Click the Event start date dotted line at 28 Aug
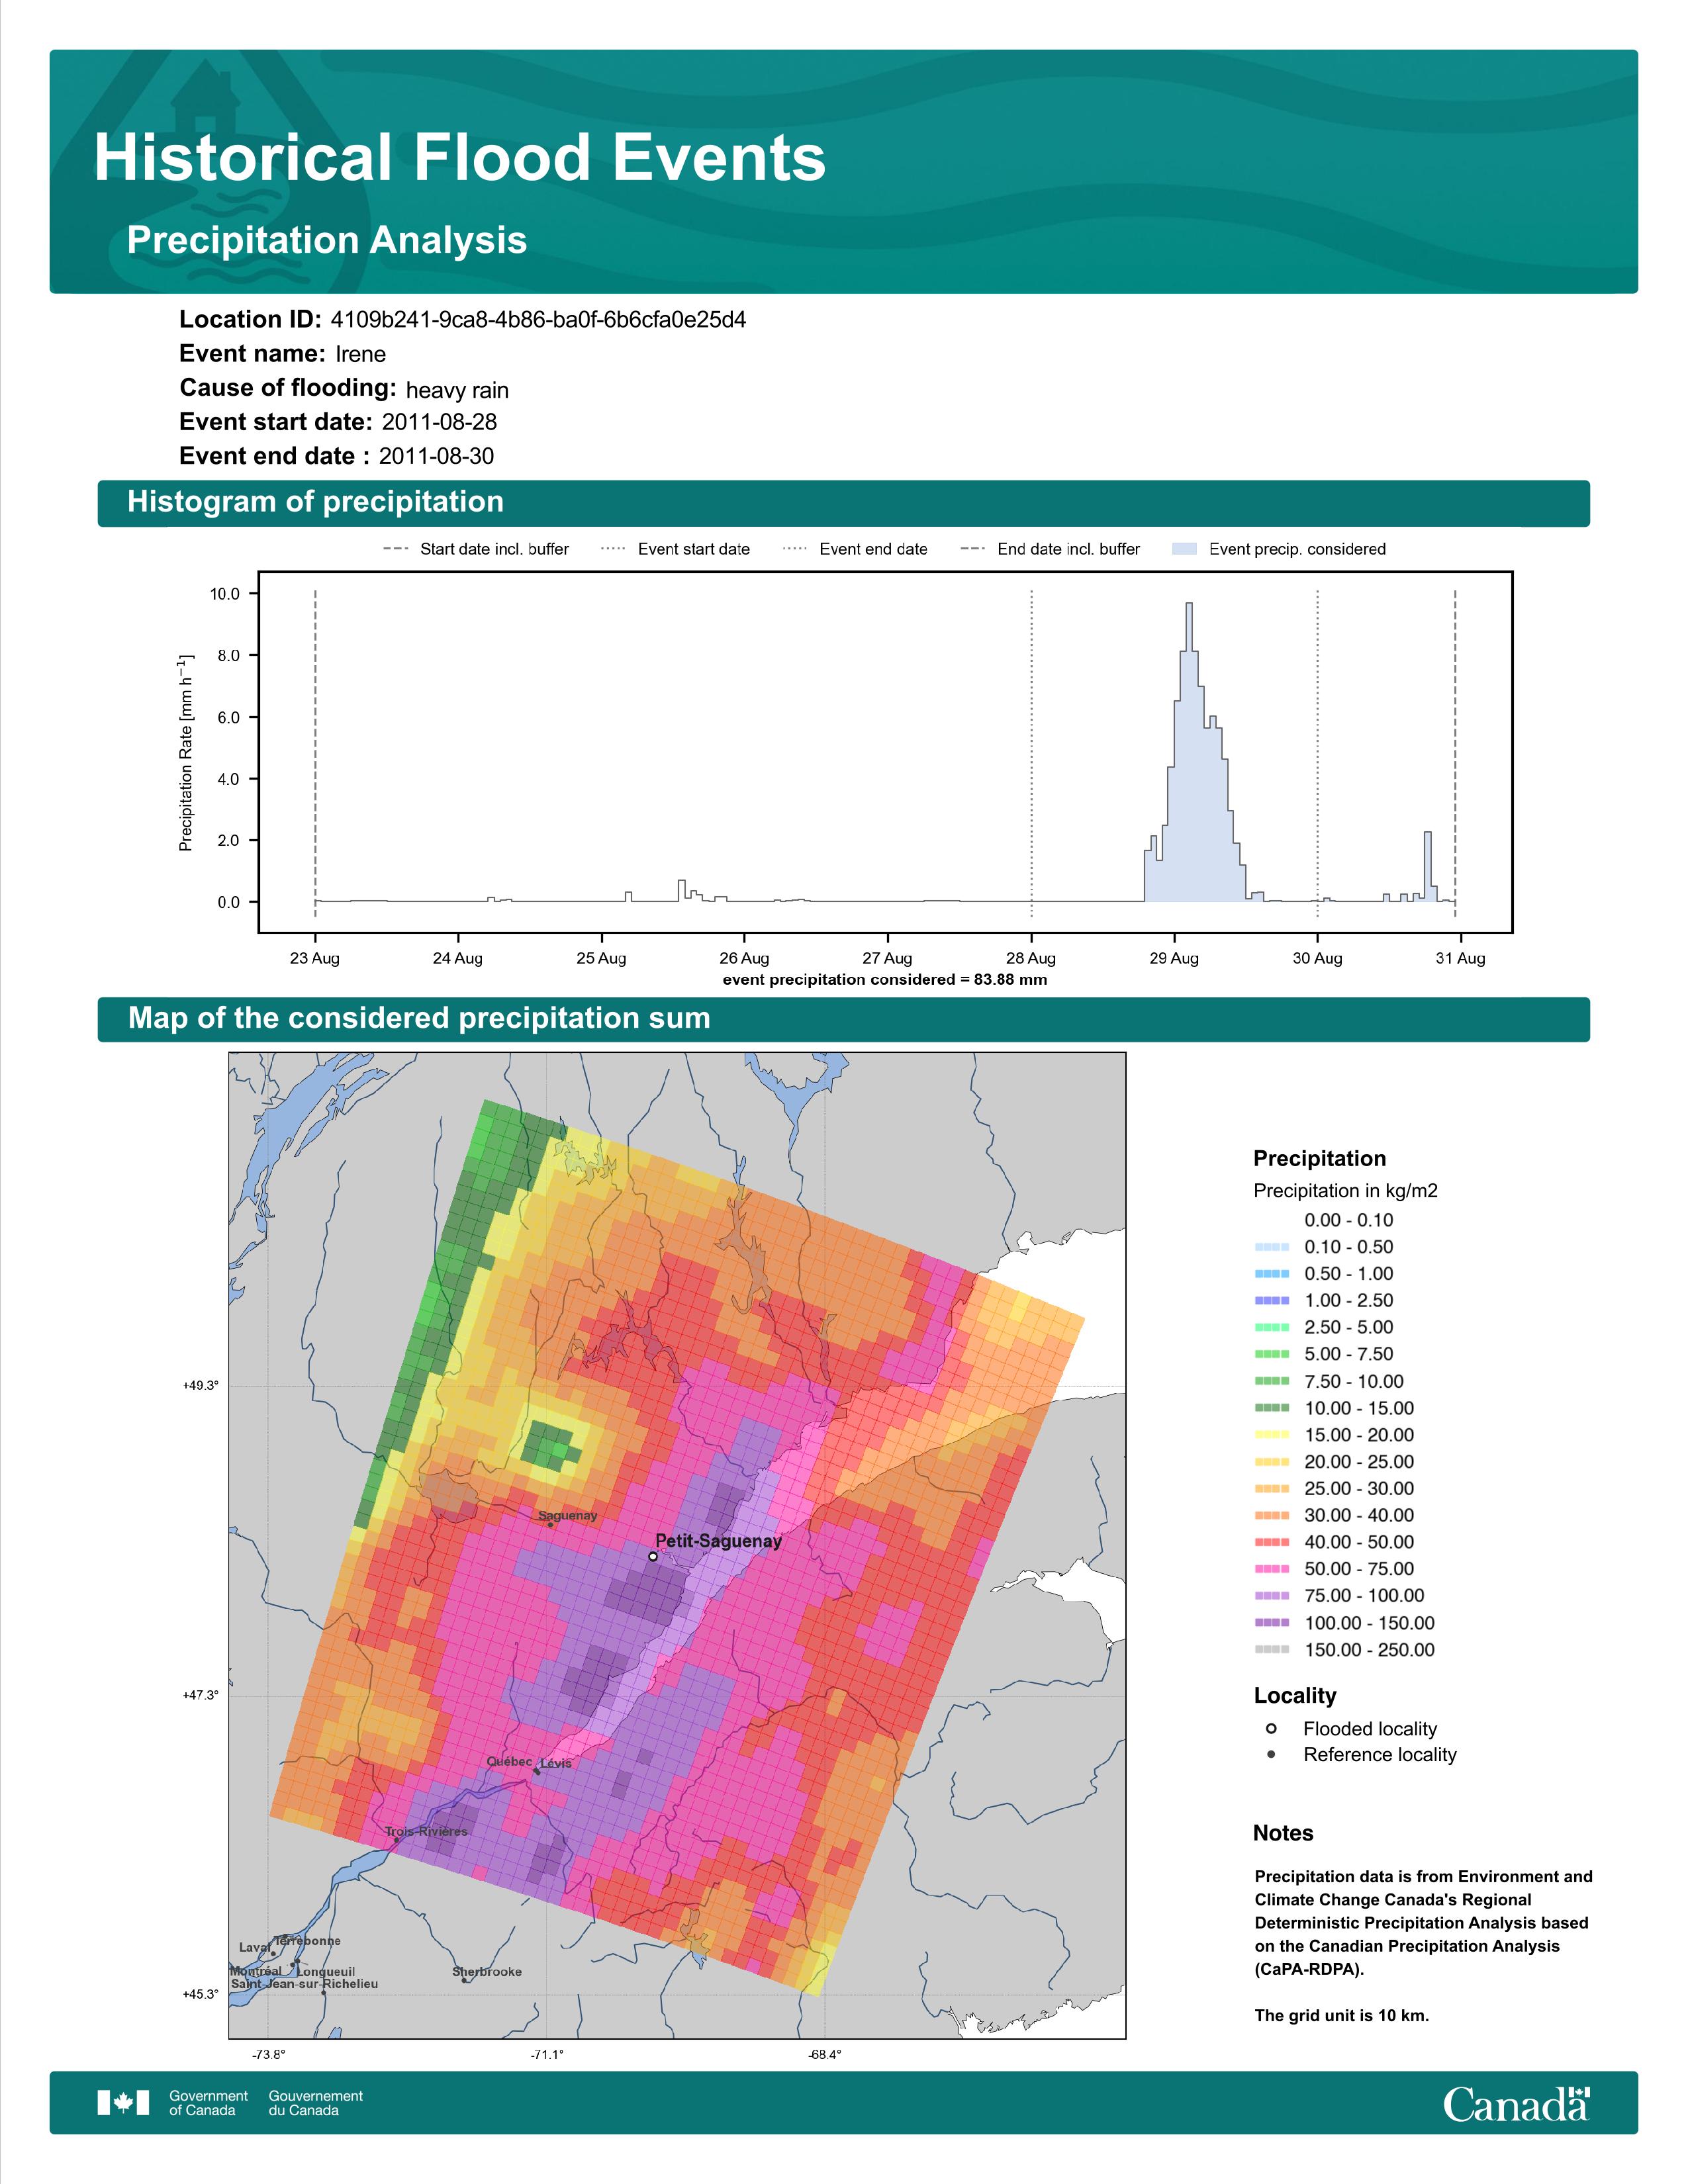 1031,754
